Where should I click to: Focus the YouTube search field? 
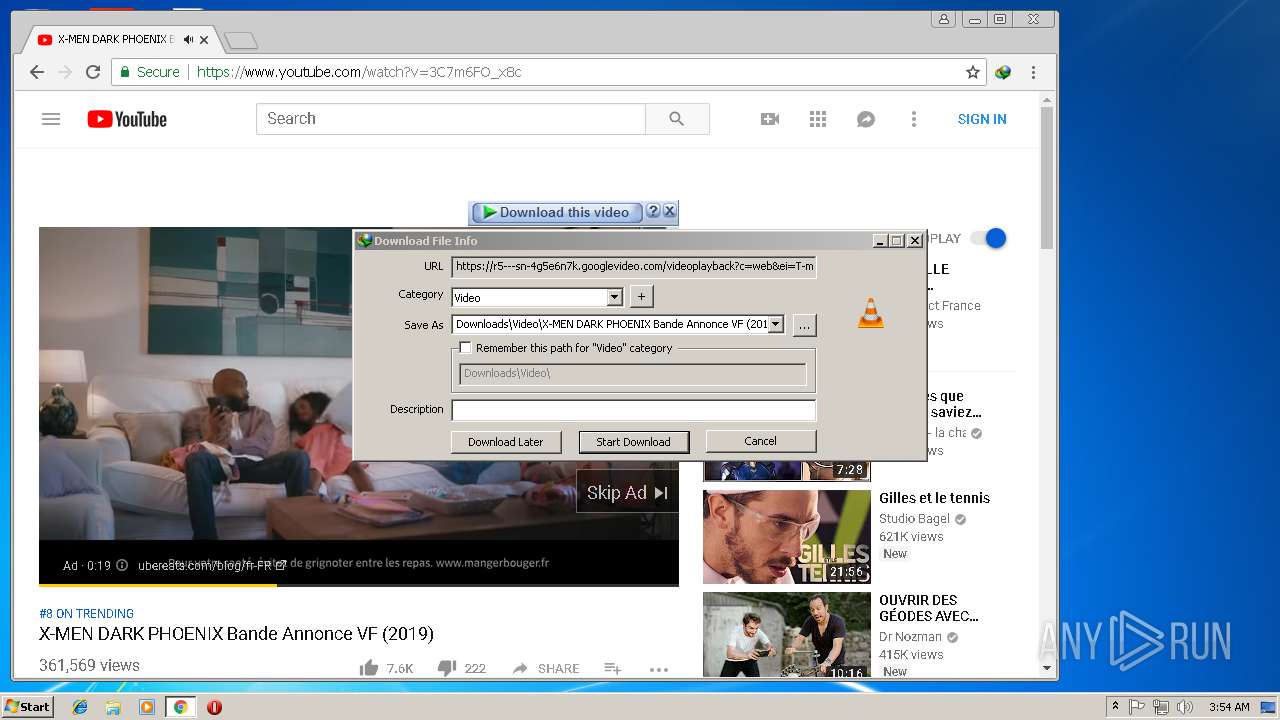451,119
